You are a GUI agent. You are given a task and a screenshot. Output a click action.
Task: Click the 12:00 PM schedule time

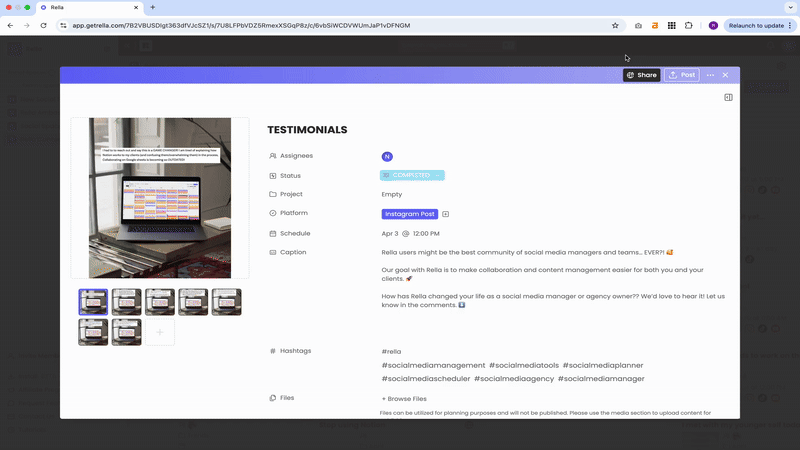(x=426, y=234)
